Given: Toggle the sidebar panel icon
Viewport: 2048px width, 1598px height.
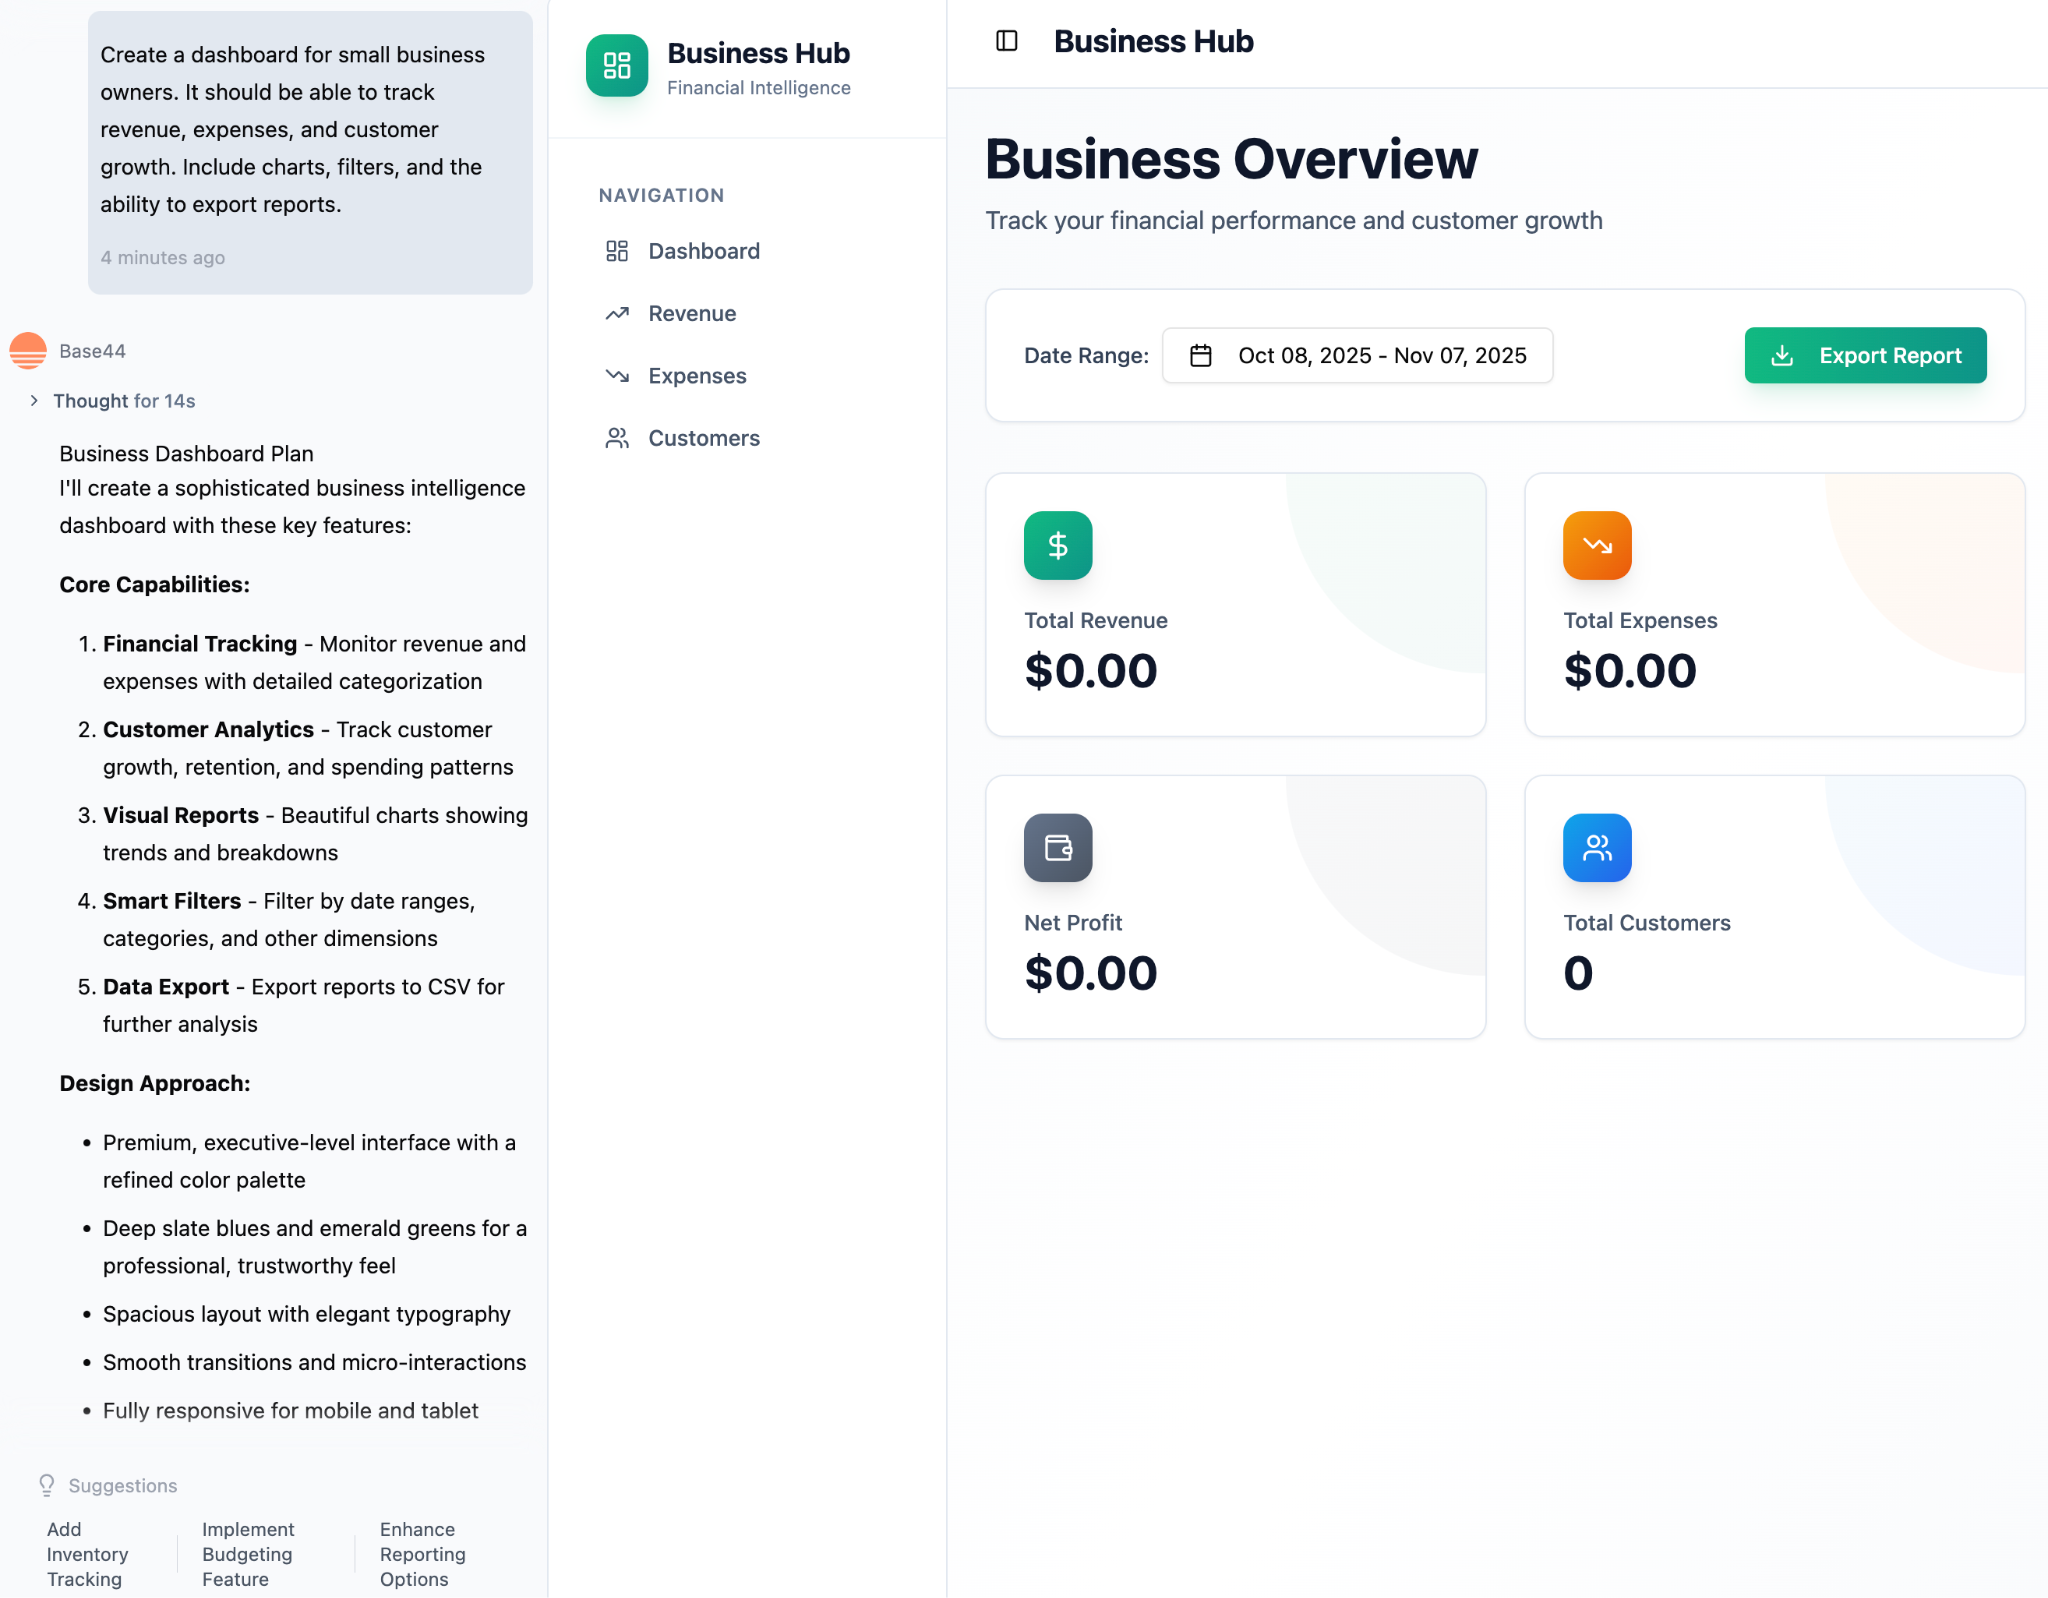Looking at the screenshot, I should click(x=1006, y=41).
